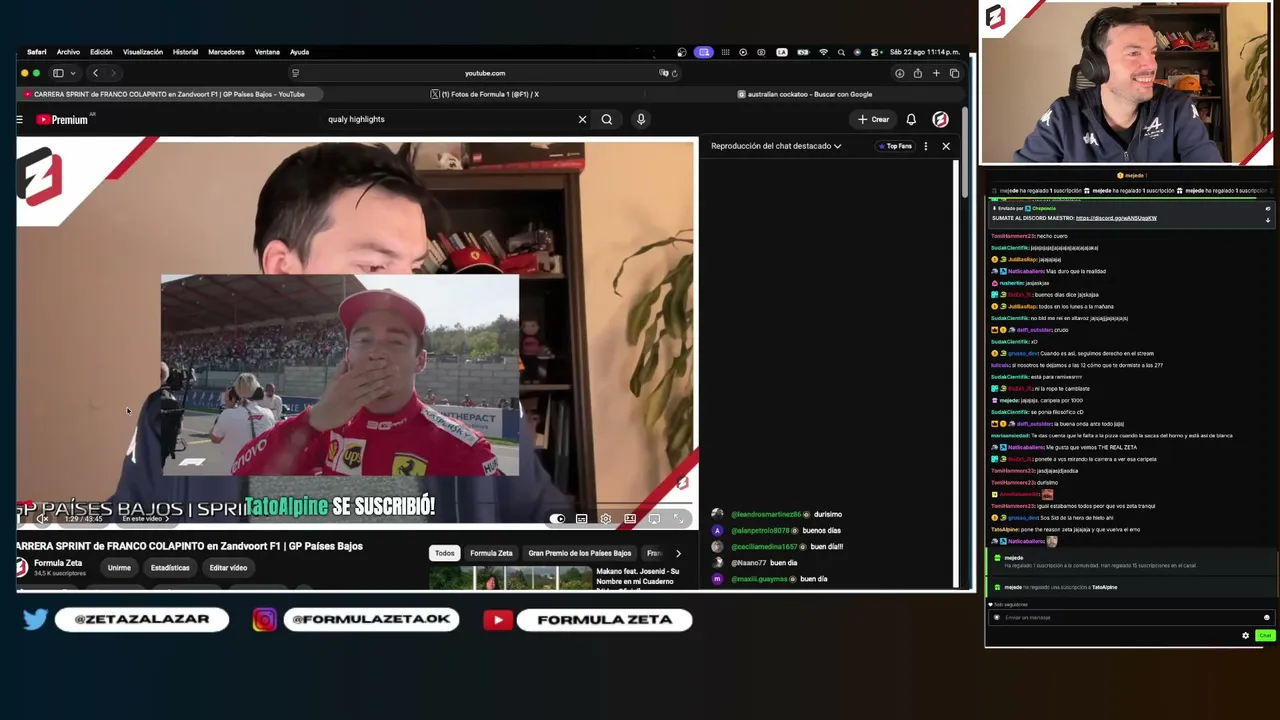Image resolution: width=1280 pixels, height=720 pixels.
Task: Click the Unirme button
Action: [x=119, y=568]
